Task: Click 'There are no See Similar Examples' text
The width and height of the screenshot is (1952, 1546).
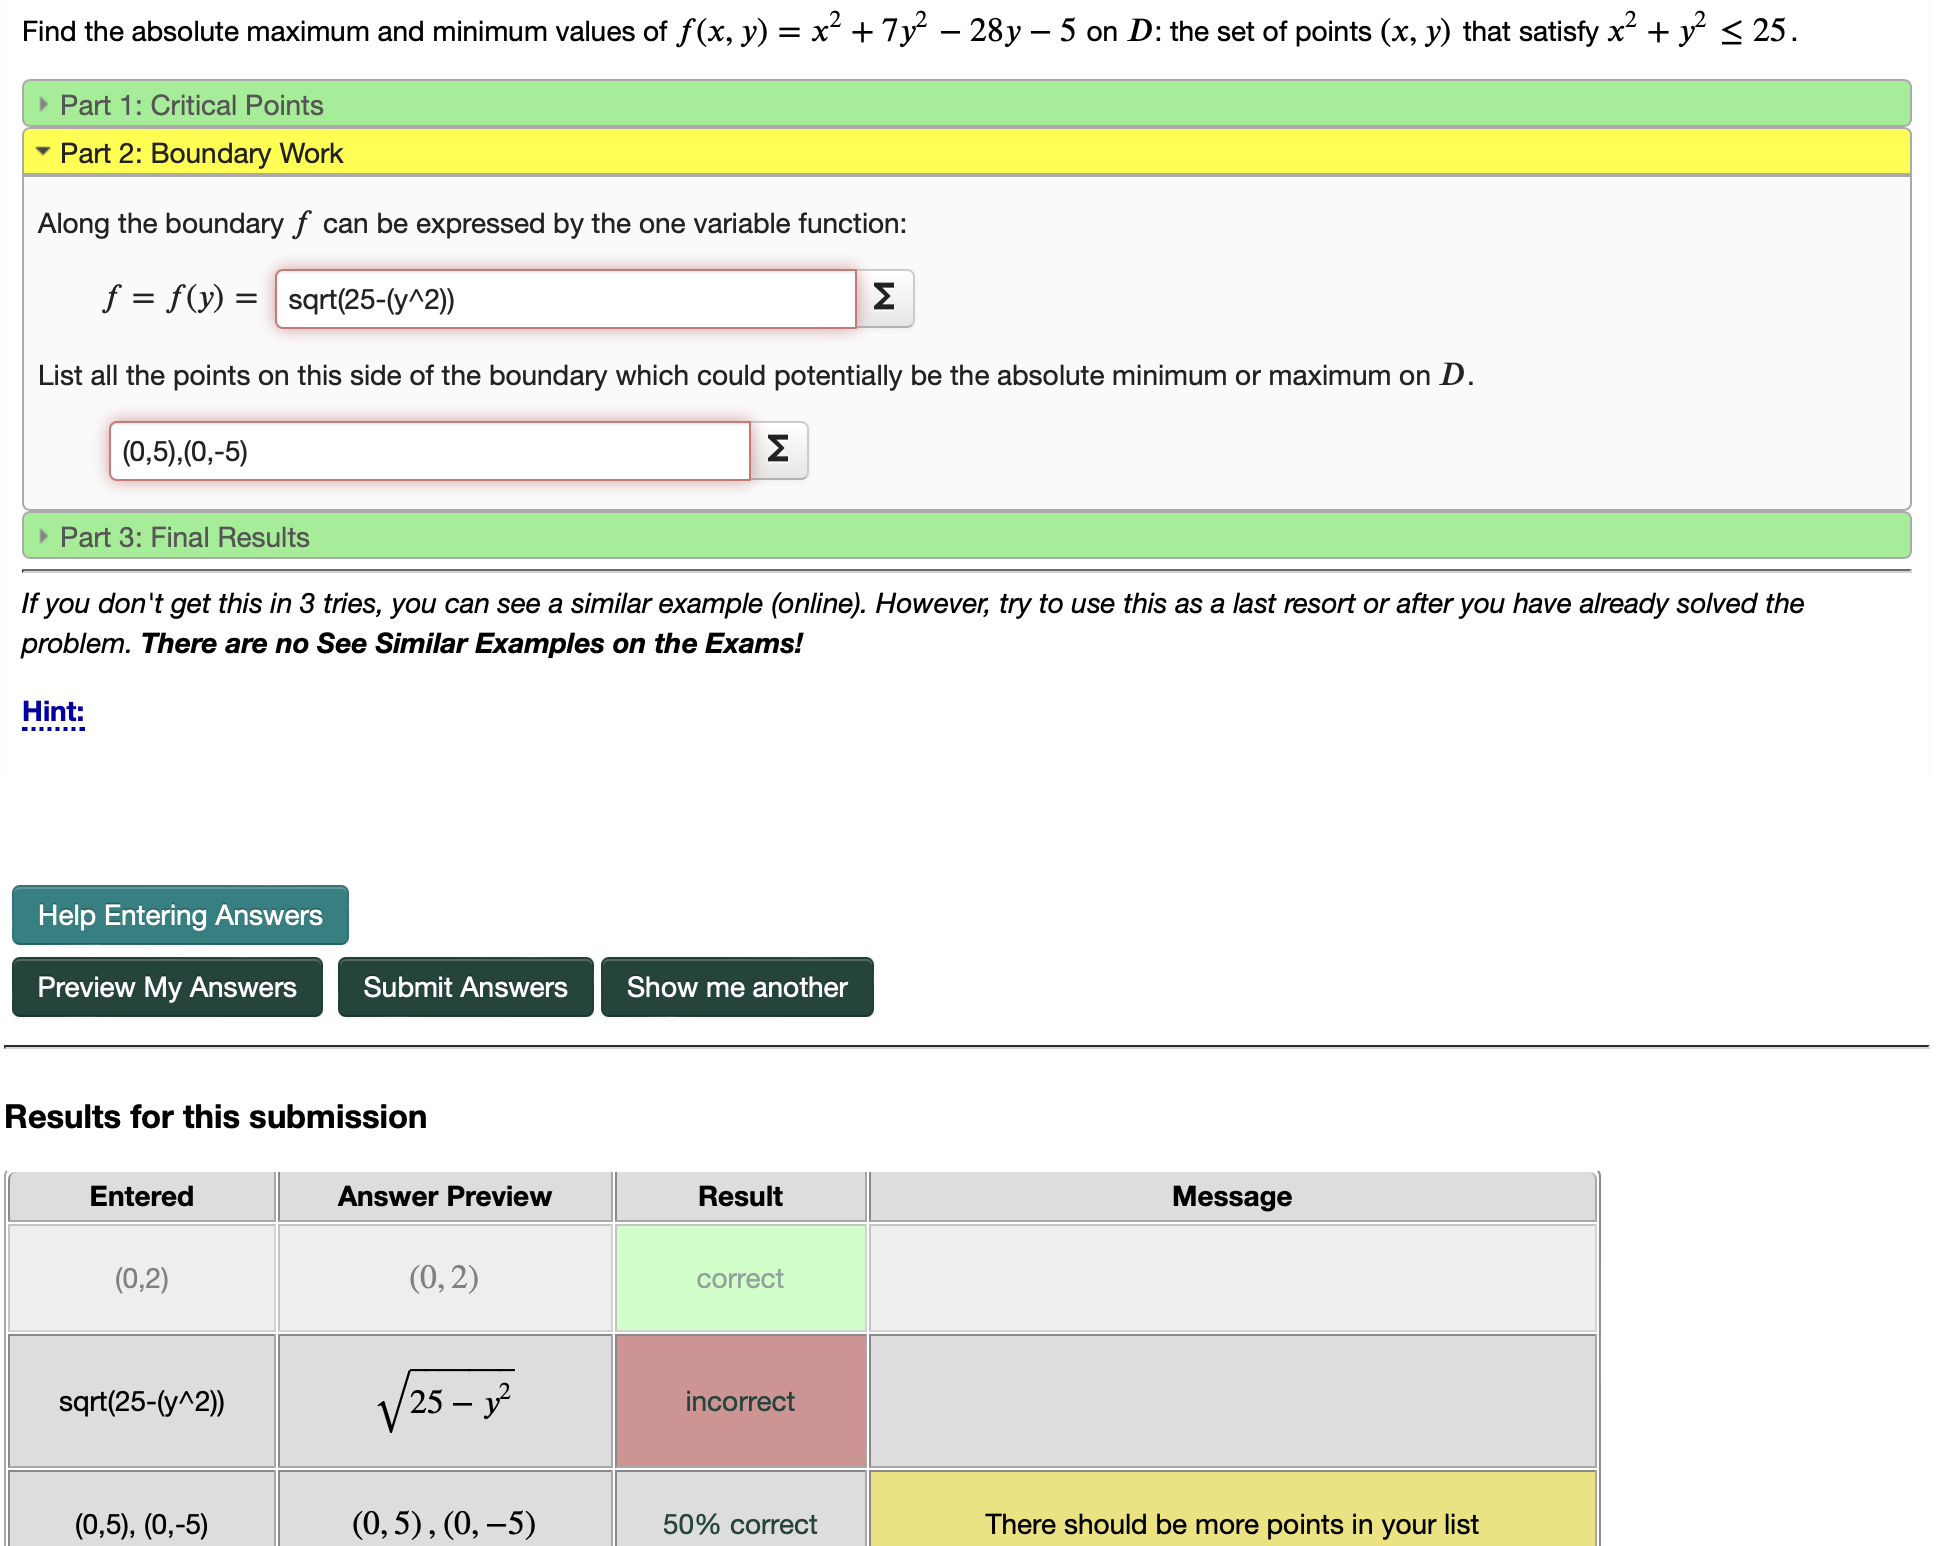Action: [x=472, y=643]
